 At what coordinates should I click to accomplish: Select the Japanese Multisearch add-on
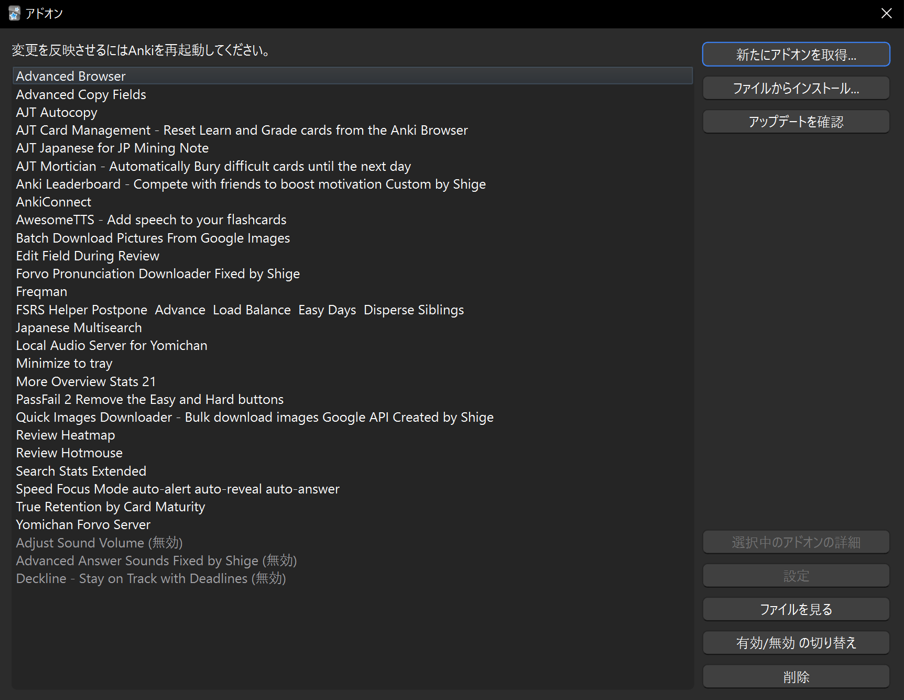(x=78, y=327)
